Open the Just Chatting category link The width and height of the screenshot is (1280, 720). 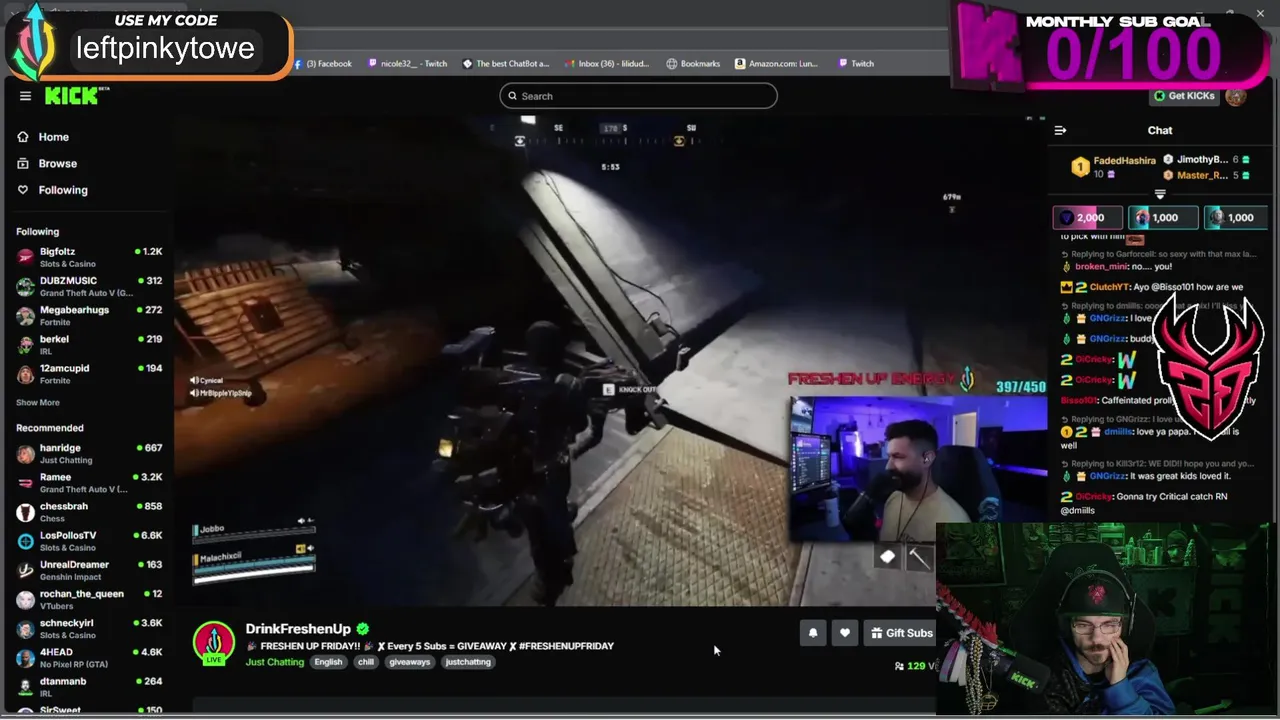[x=275, y=662]
